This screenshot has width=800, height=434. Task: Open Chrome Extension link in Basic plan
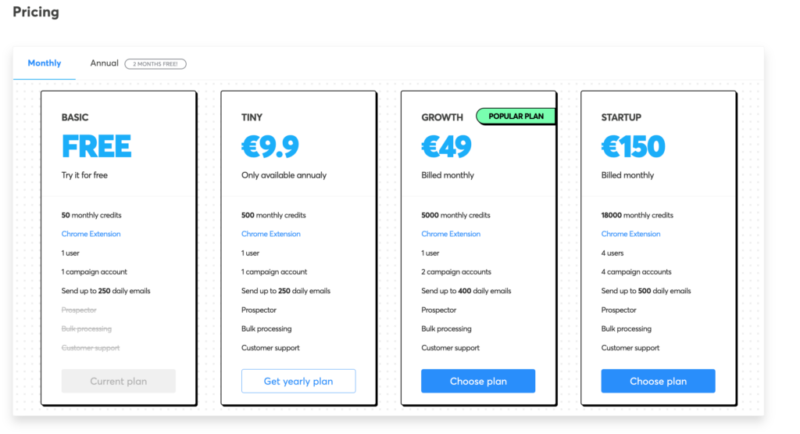point(91,234)
